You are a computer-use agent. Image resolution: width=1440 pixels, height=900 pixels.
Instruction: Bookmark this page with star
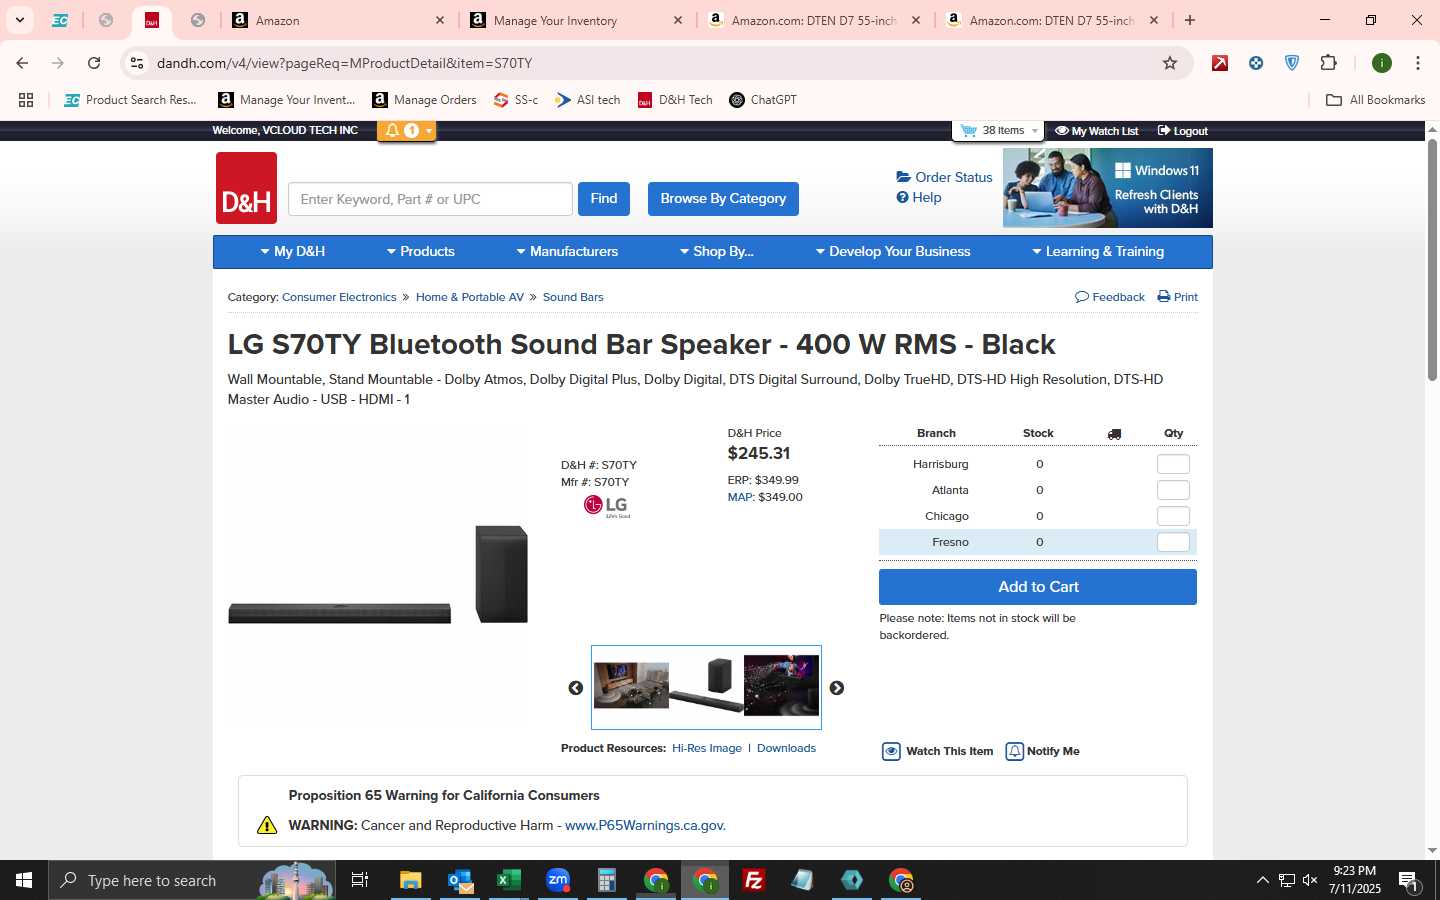pos(1170,63)
